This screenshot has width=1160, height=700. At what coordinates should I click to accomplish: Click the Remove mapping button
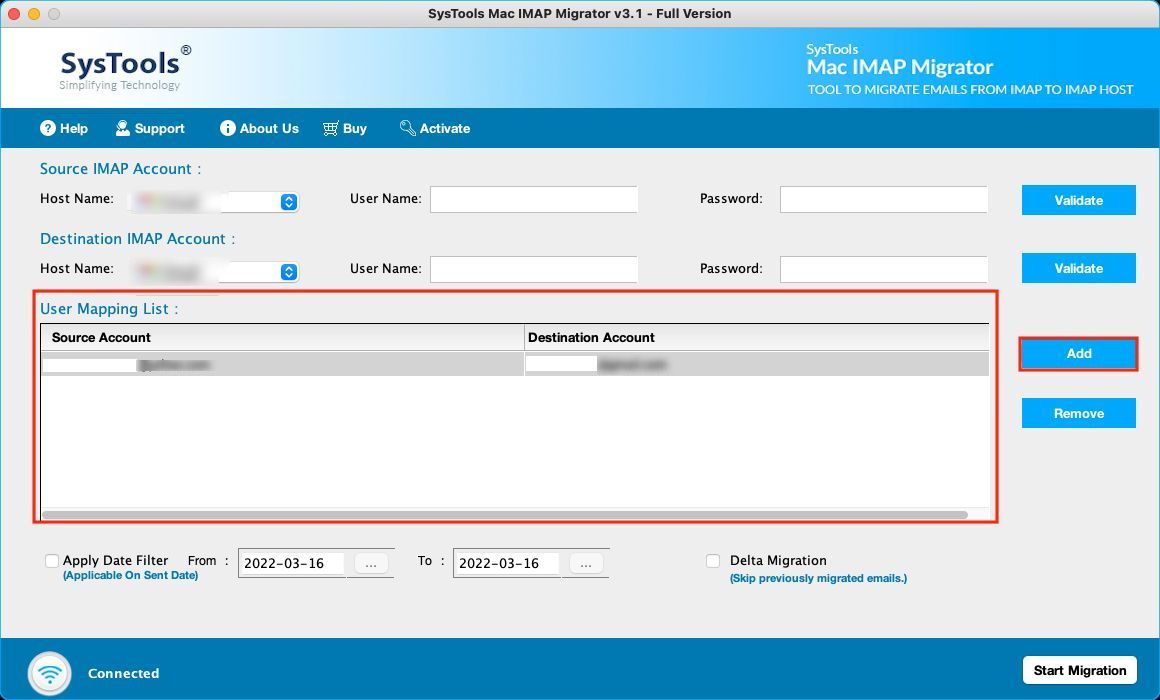(x=1079, y=413)
